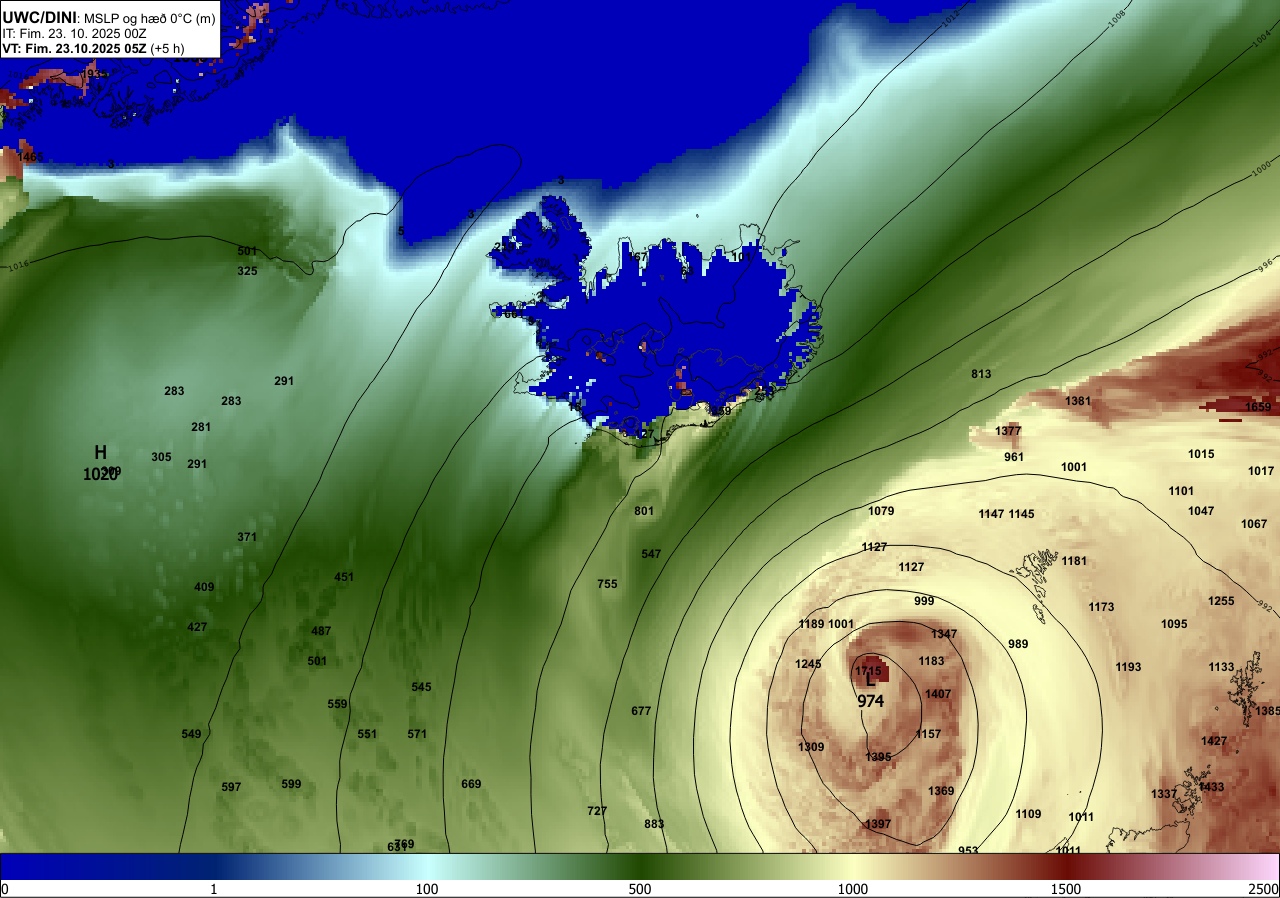This screenshot has height=898, width=1280.
Task: Select the height value 961
Action: [1014, 457]
